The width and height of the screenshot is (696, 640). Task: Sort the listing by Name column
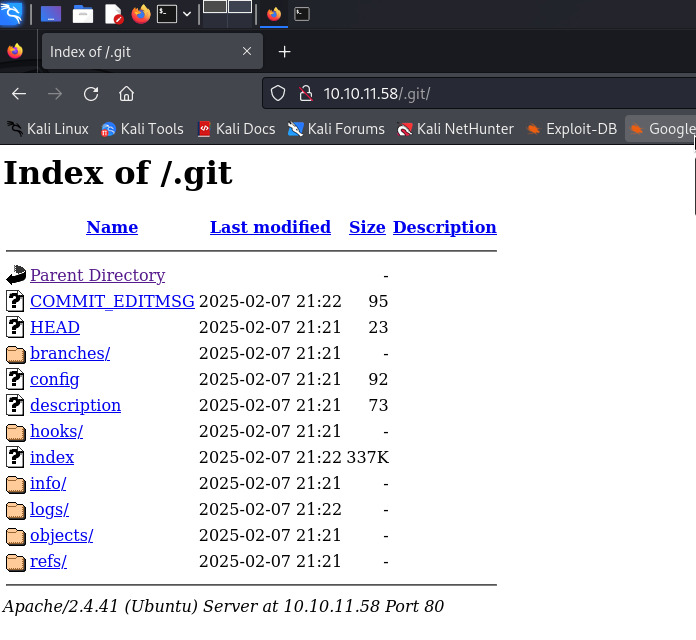click(112, 227)
